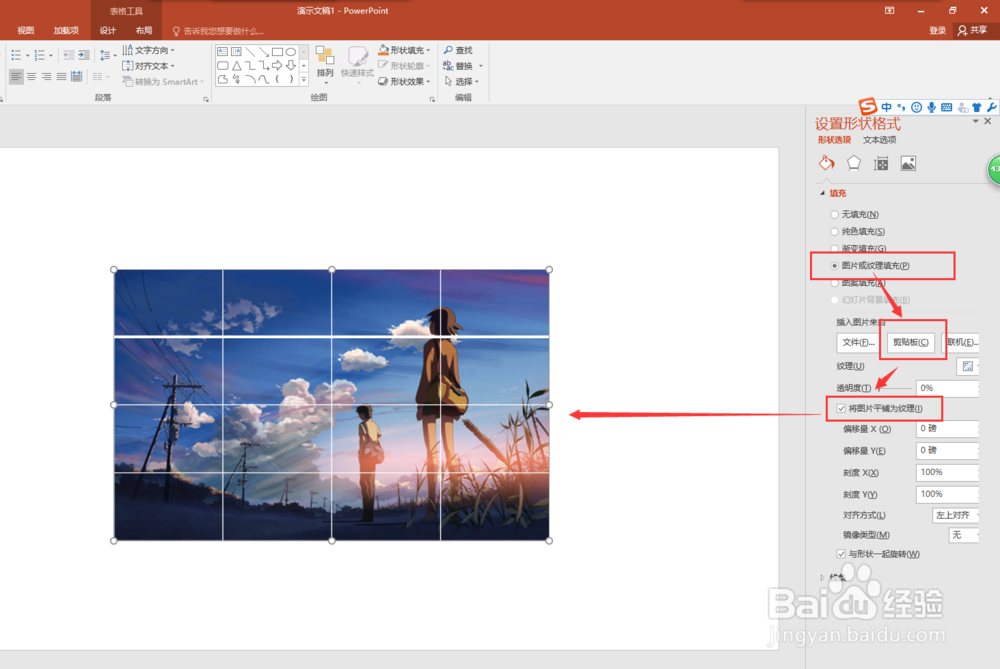Click the line spacing icon
This screenshot has width=1000, height=669.
click(105, 55)
